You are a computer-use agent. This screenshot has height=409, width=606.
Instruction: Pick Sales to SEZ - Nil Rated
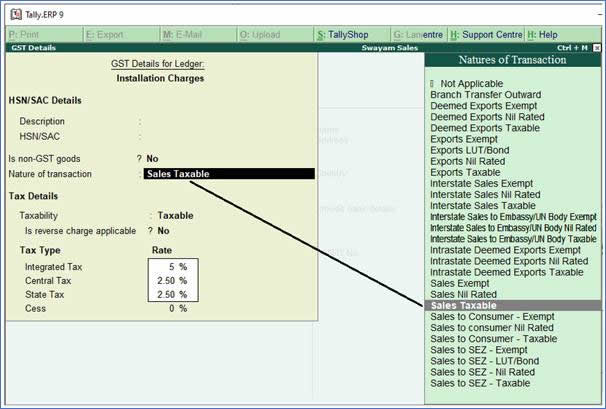click(482, 372)
